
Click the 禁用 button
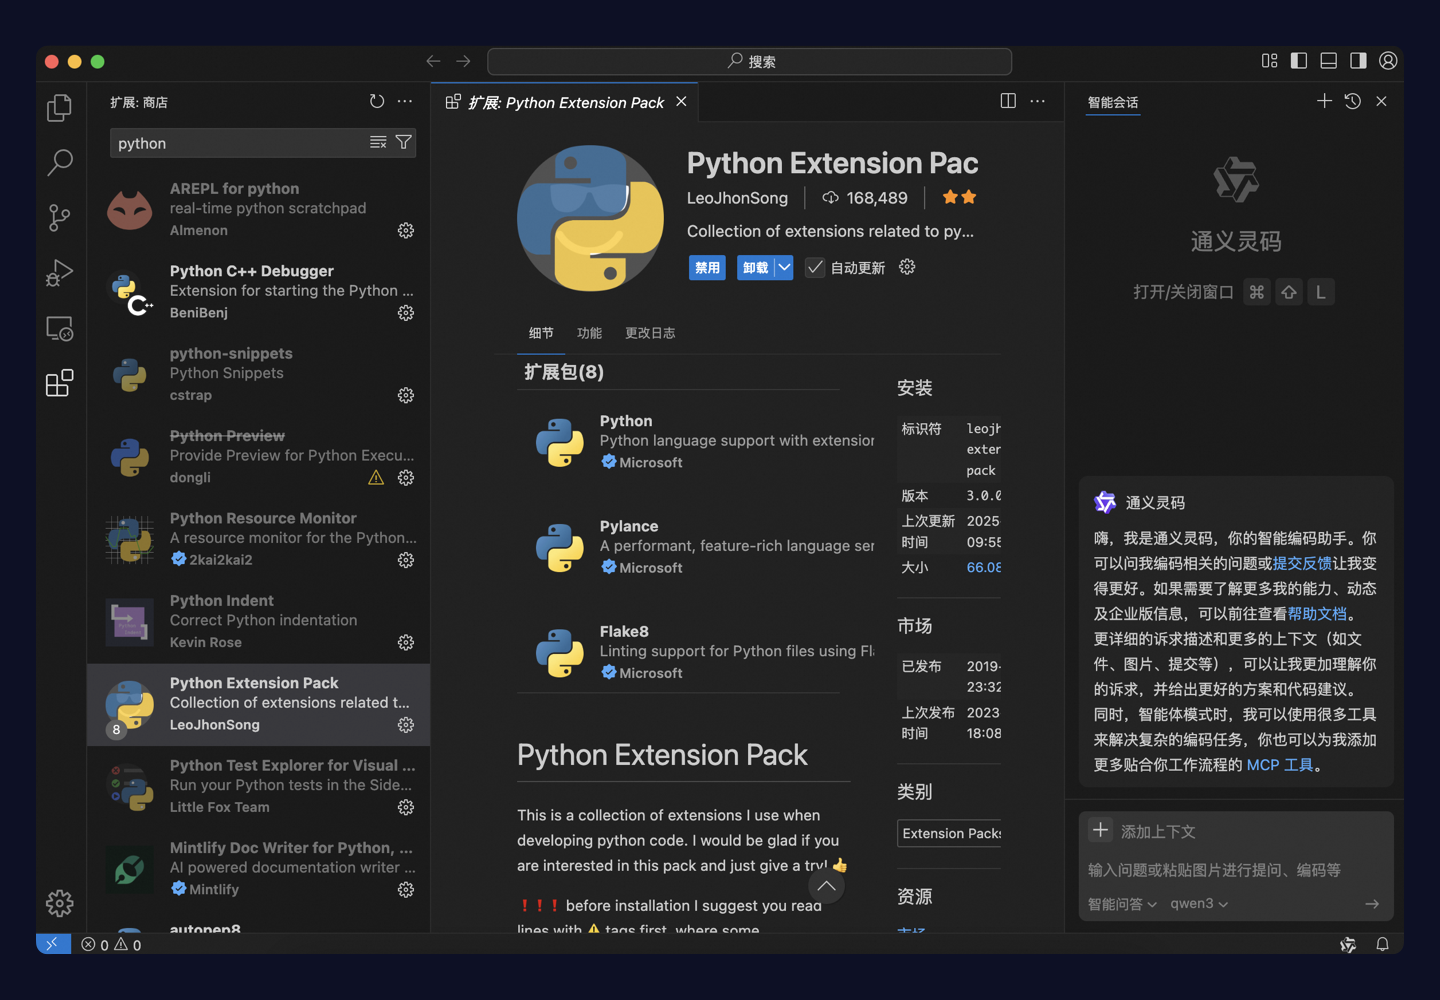tap(707, 267)
